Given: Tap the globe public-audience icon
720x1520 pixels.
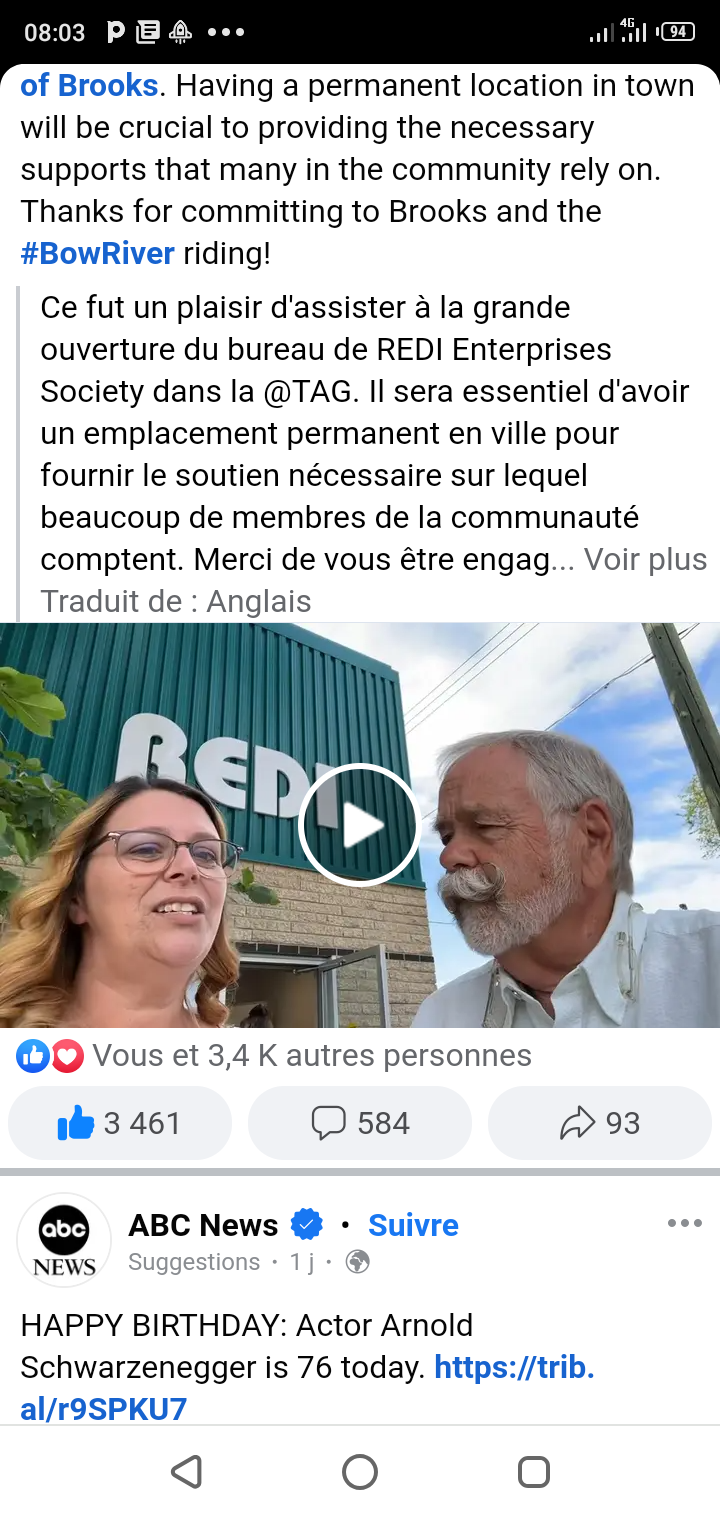Looking at the screenshot, I should point(357,1262).
